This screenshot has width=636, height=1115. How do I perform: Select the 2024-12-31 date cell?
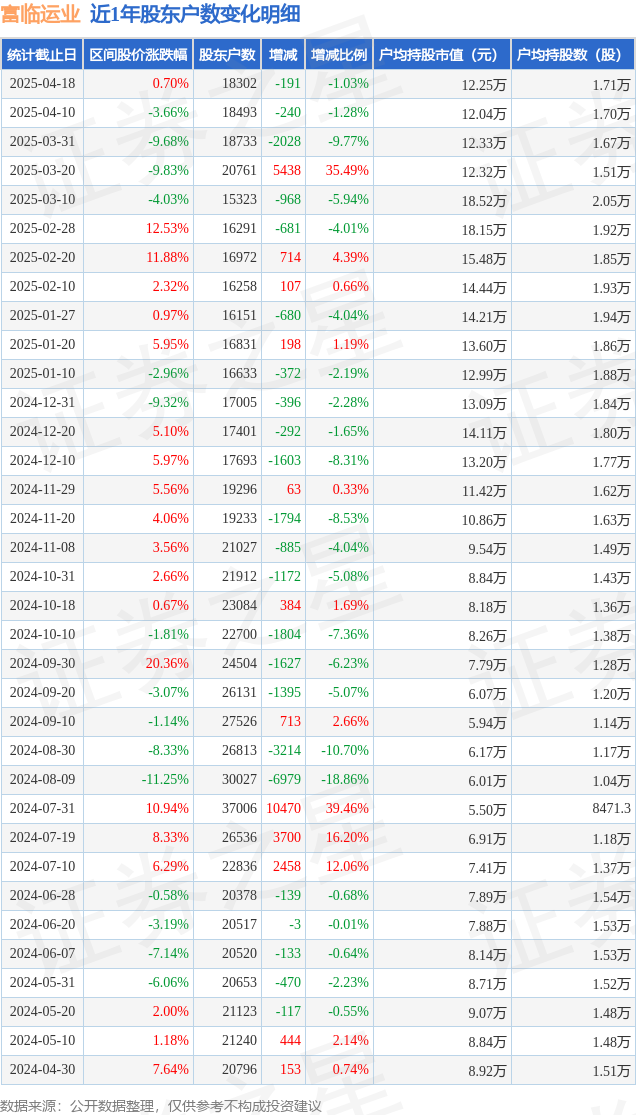(x=42, y=402)
